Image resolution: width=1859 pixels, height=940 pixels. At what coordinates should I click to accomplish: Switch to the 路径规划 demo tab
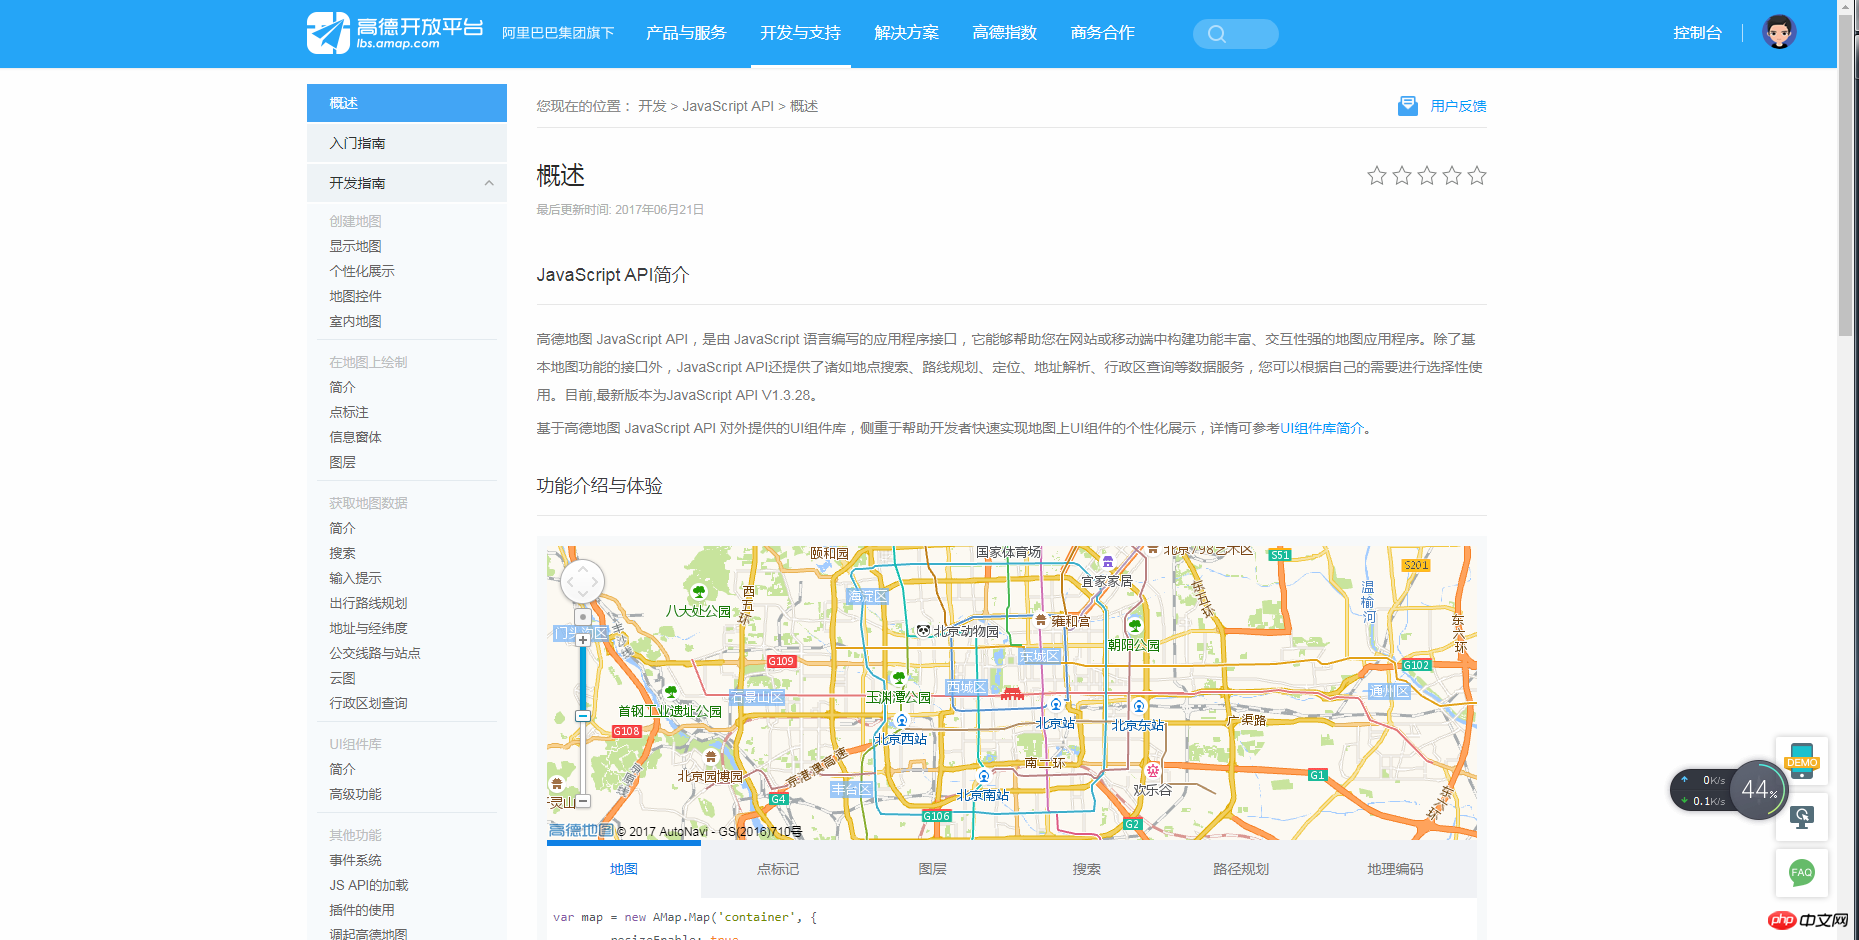pyautogui.click(x=1241, y=869)
